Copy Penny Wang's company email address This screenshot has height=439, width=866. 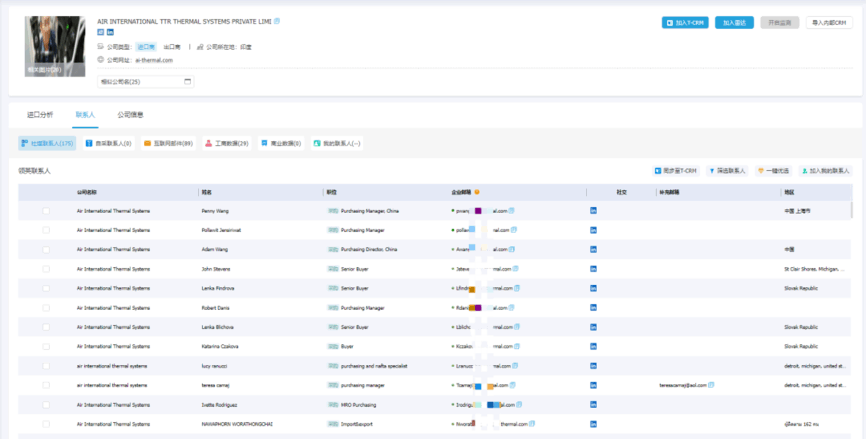pyautogui.click(x=513, y=211)
